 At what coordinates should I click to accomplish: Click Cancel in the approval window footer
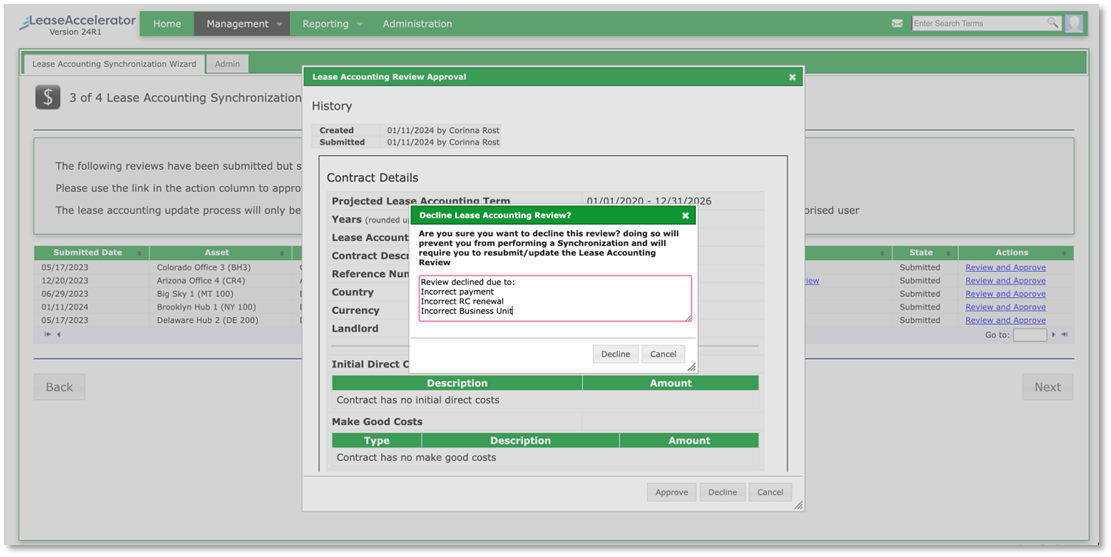tap(770, 493)
